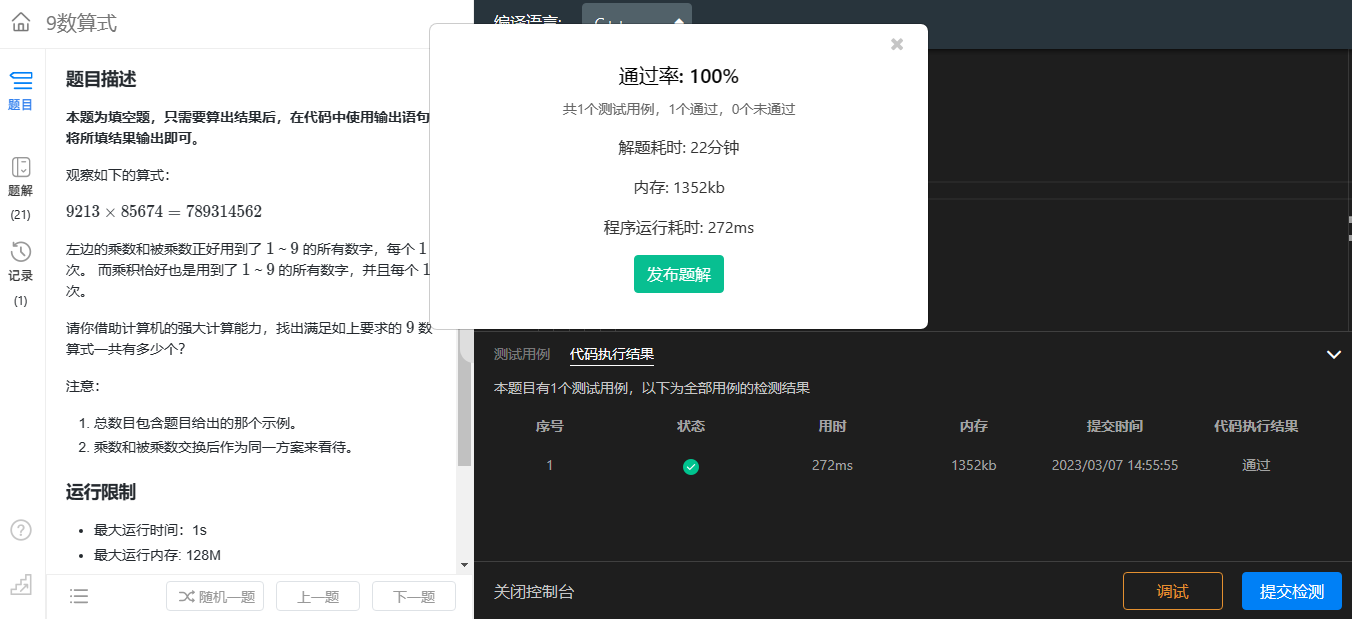Go to the home page icon
The height and width of the screenshot is (619, 1352).
point(21,23)
